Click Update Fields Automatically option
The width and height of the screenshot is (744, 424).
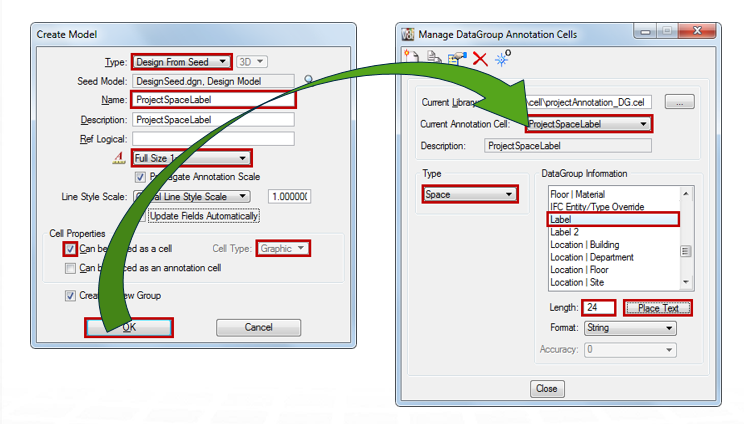[x=204, y=216]
